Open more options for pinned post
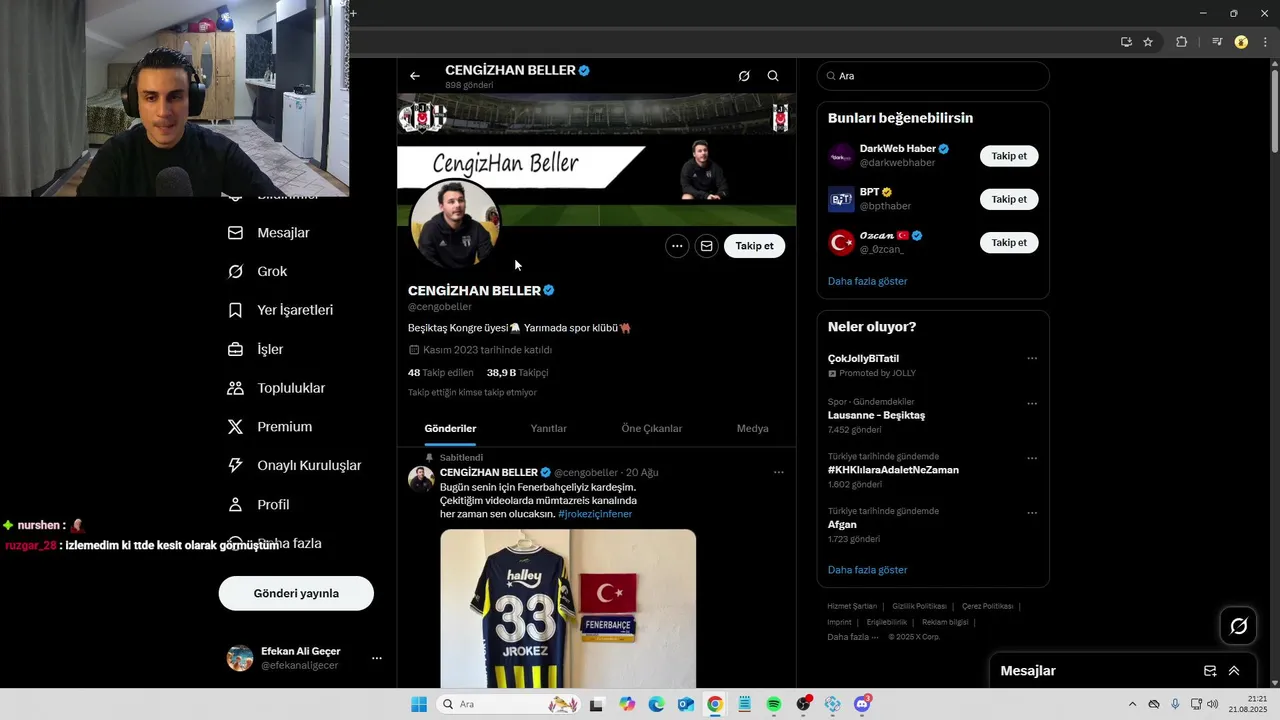The image size is (1280, 720). pyautogui.click(x=779, y=472)
